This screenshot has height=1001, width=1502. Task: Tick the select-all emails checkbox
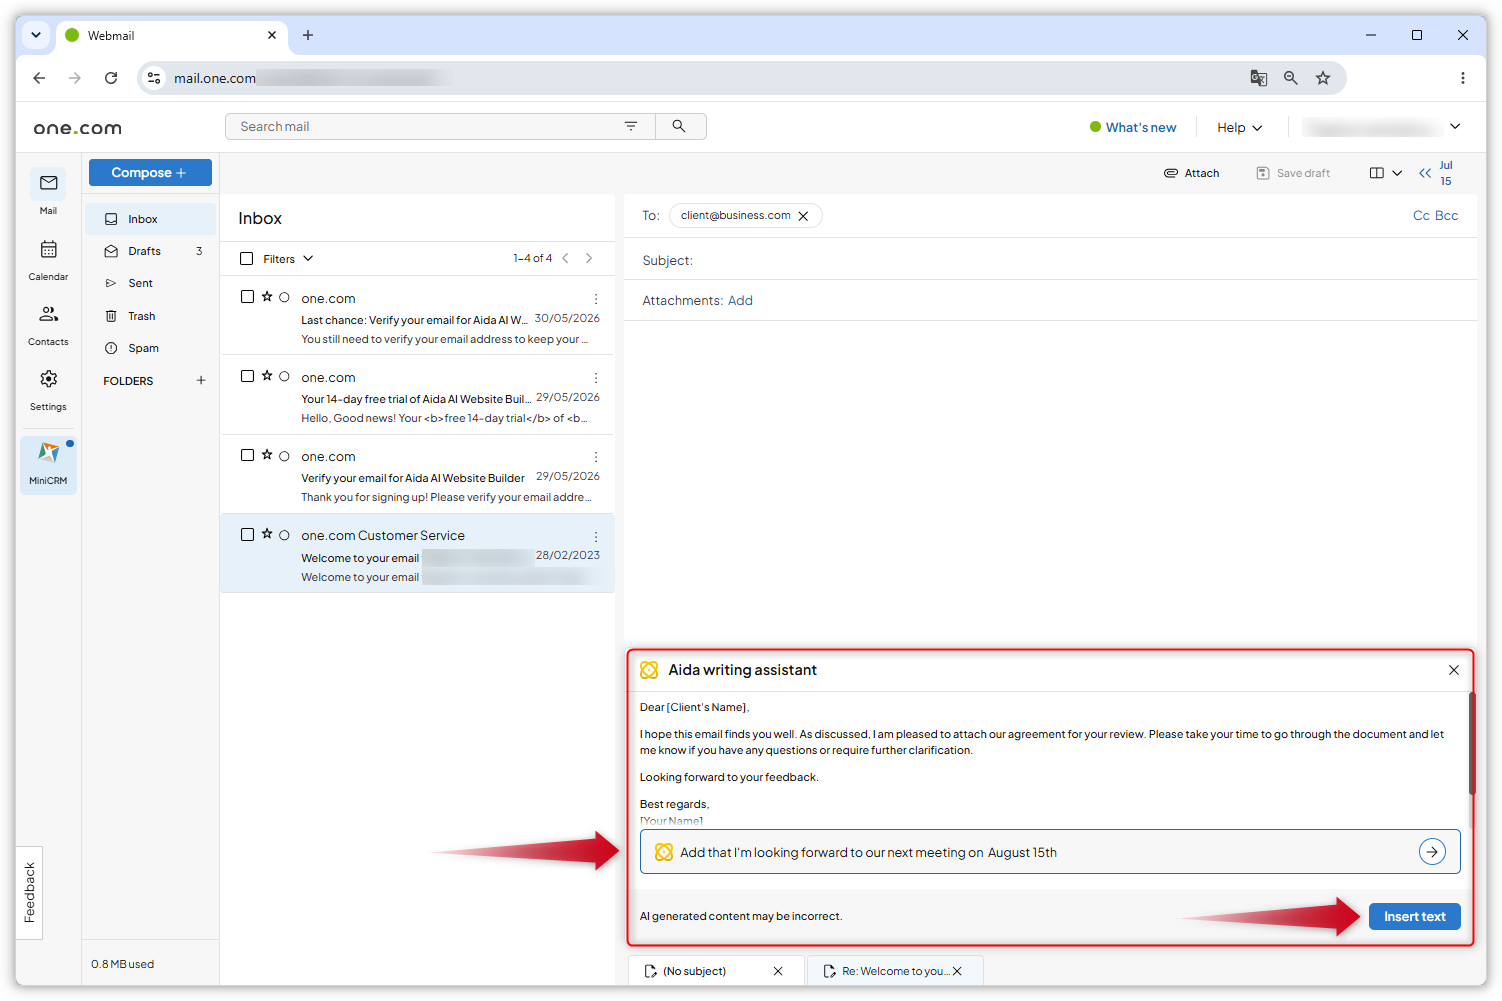click(x=247, y=259)
